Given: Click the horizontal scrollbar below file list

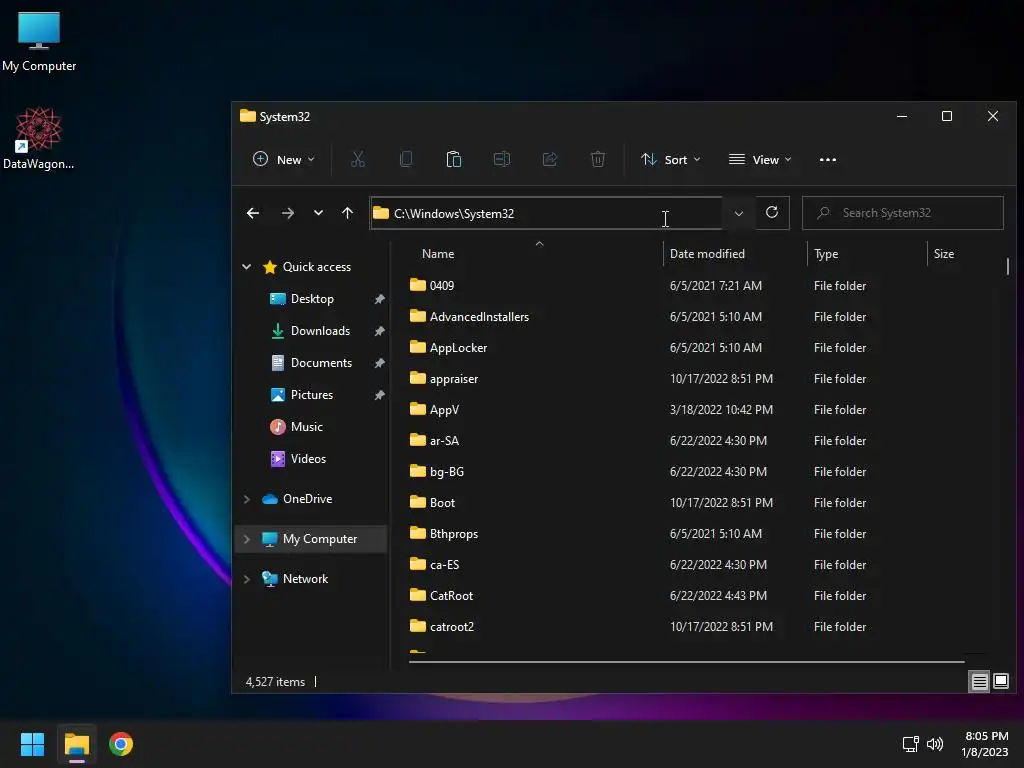Looking at the screenshot, I should (686, 662).
